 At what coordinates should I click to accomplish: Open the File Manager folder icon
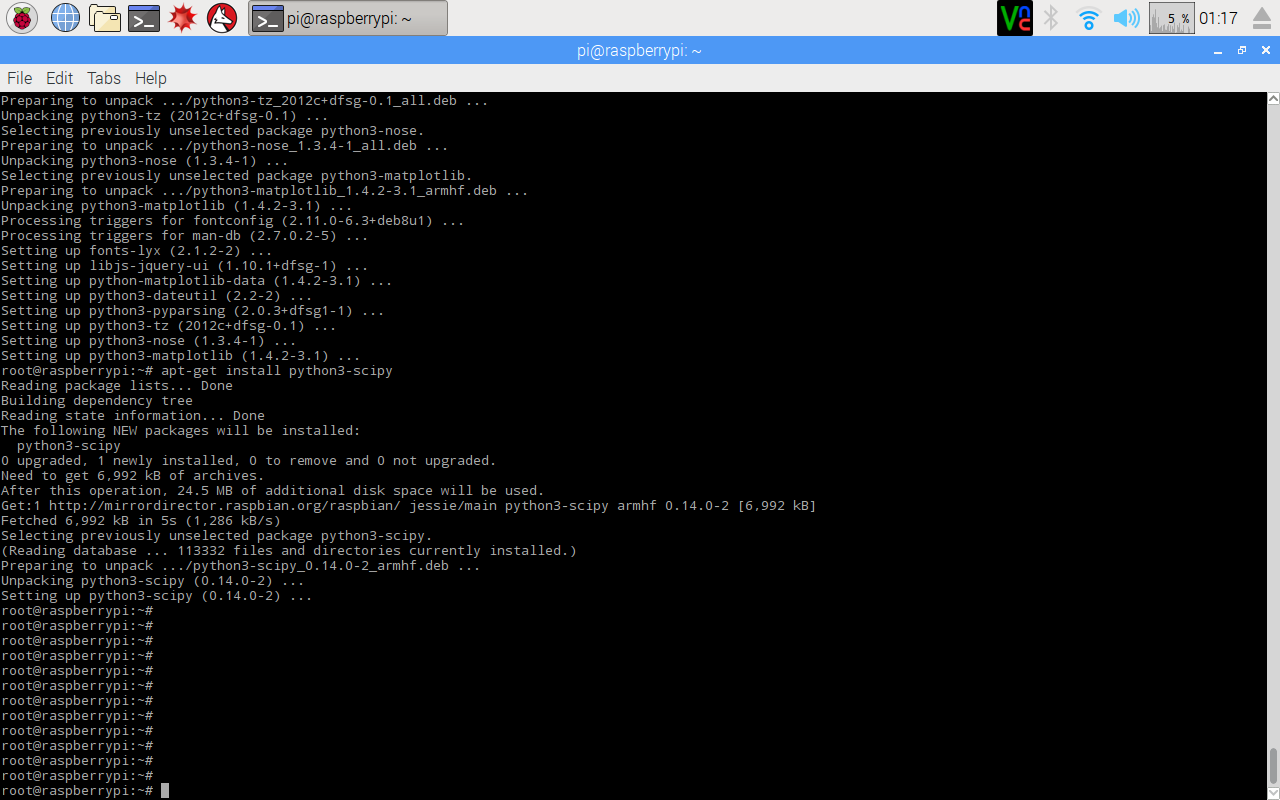104,18
